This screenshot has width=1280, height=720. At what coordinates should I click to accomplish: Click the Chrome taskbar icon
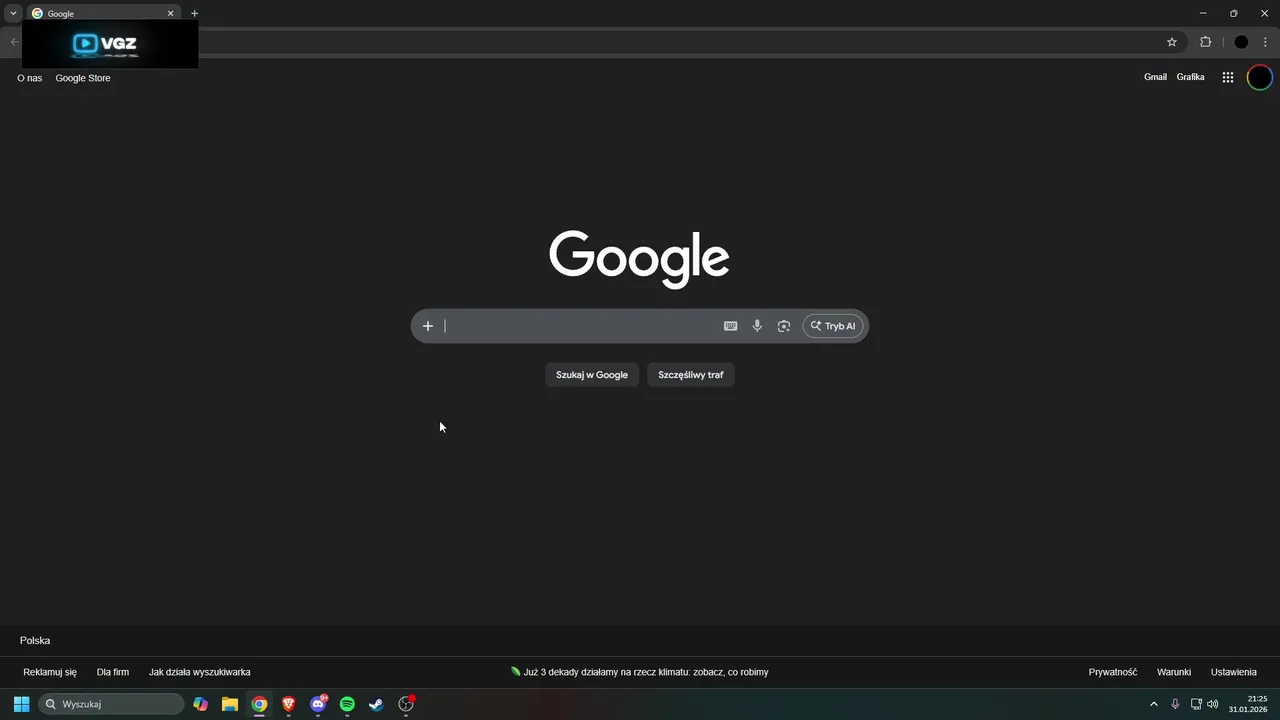(259, 704)
